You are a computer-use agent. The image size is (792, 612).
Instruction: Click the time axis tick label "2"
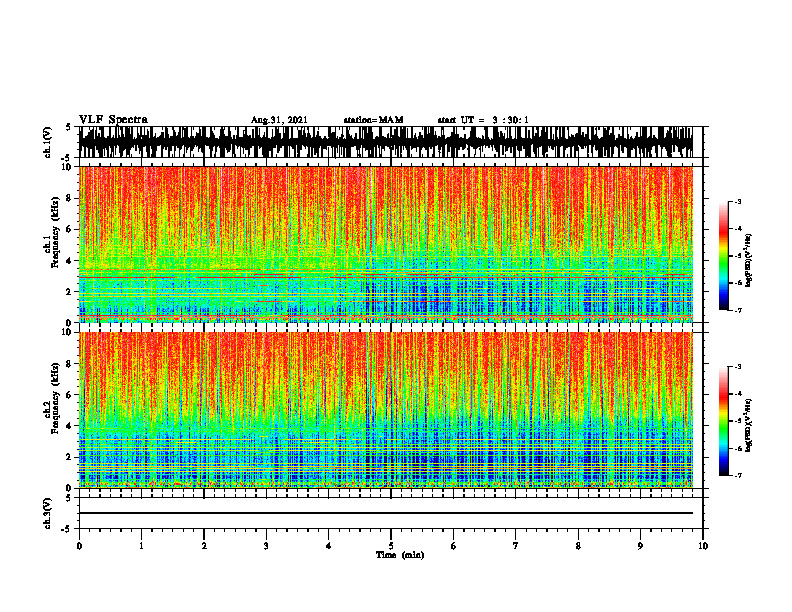[204, 546]
